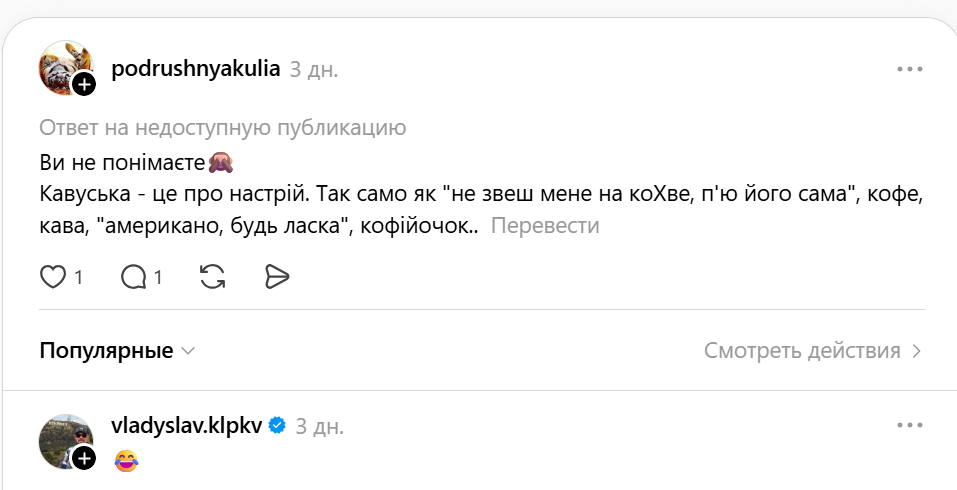Follow vladyslav.klpkv using avatar plus badge
Viewport: 957px width, 490px height.
[84, 458]
